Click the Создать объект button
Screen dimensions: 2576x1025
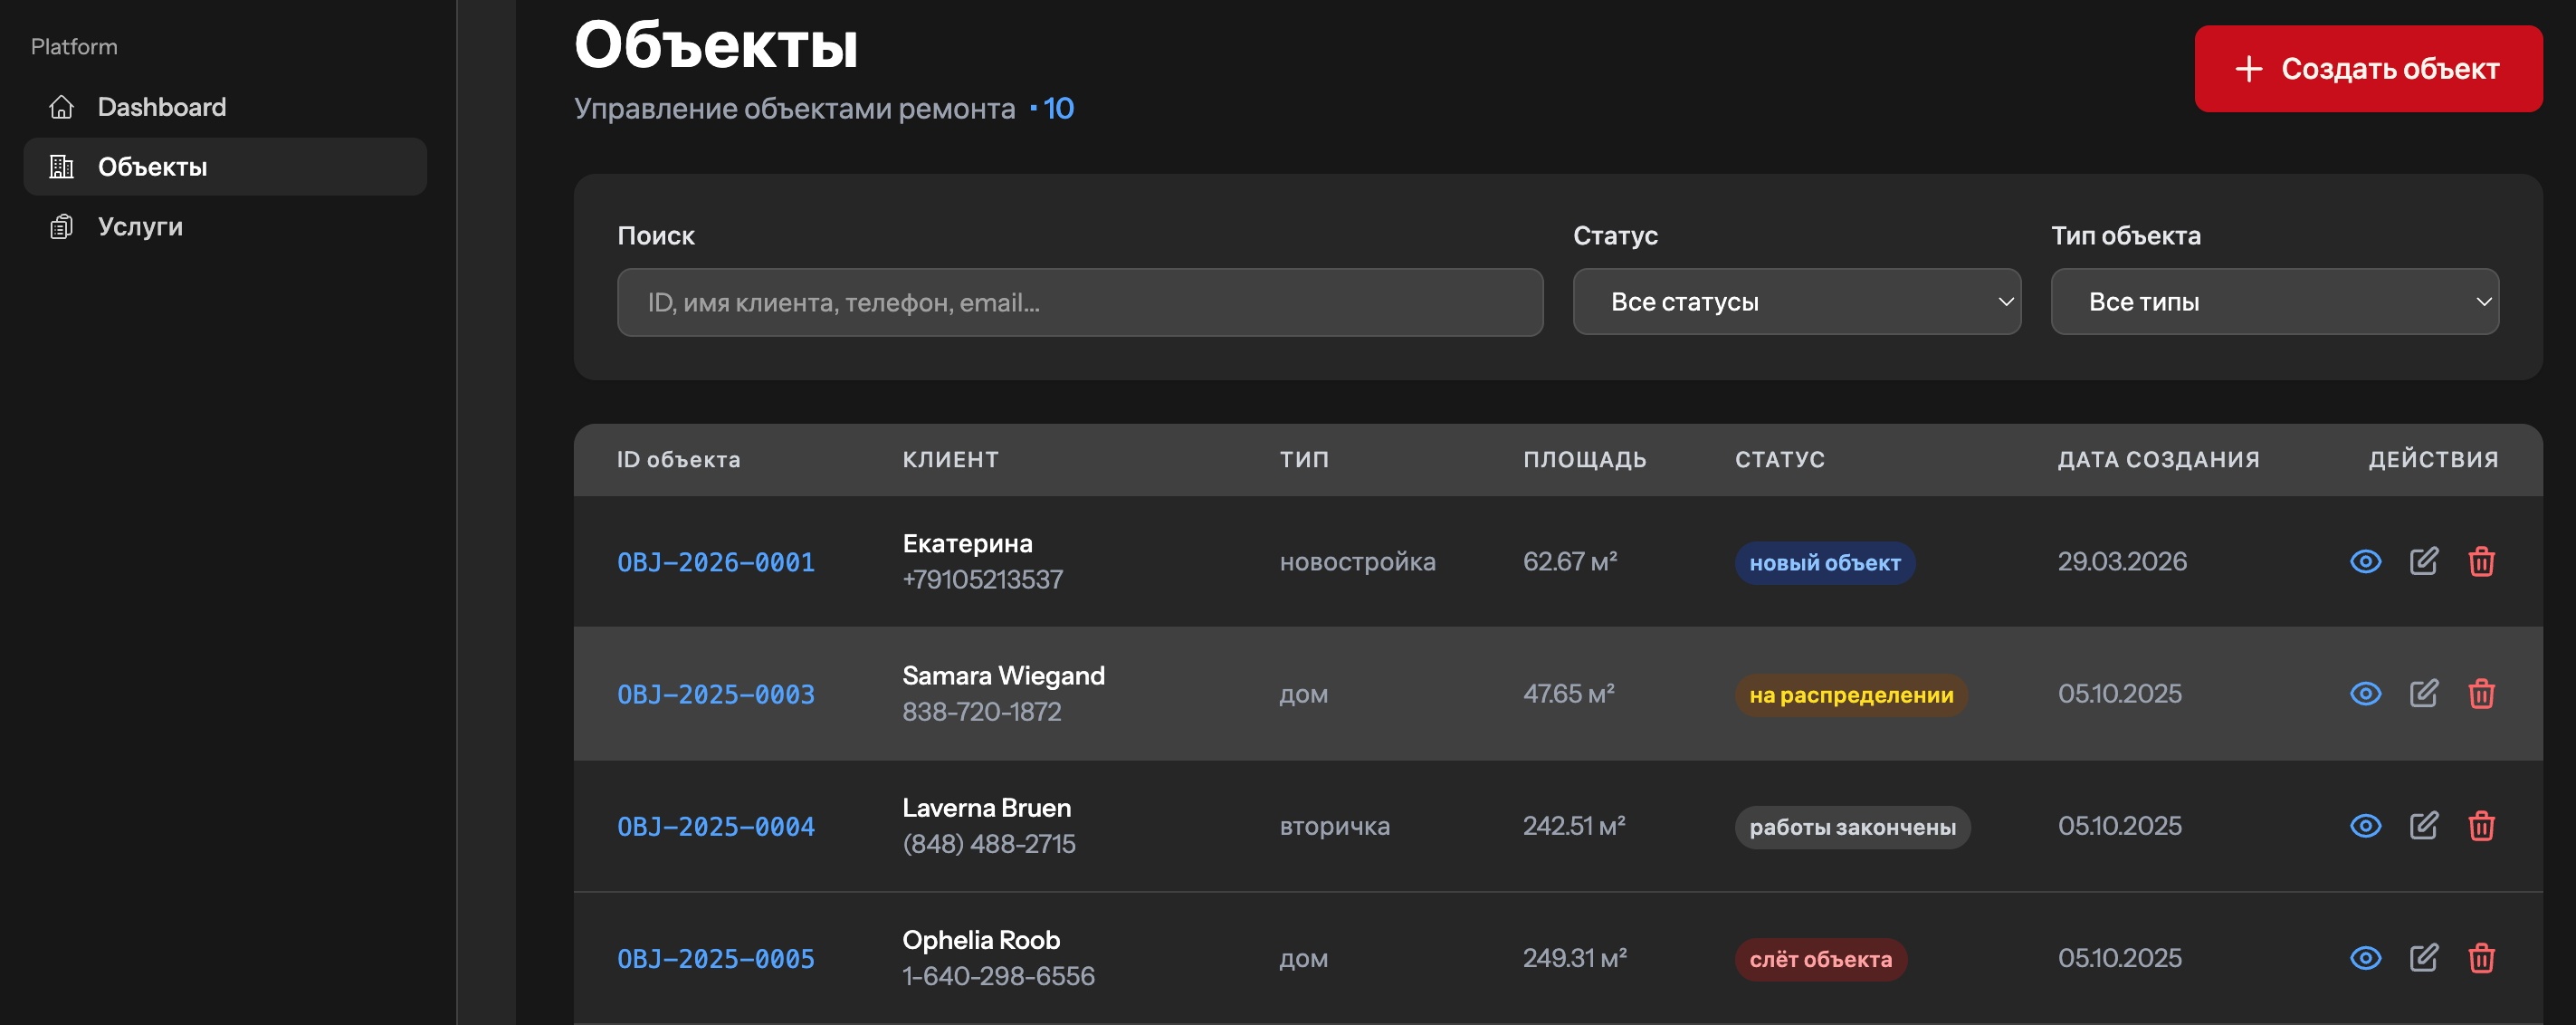(x=2367, y=68)
